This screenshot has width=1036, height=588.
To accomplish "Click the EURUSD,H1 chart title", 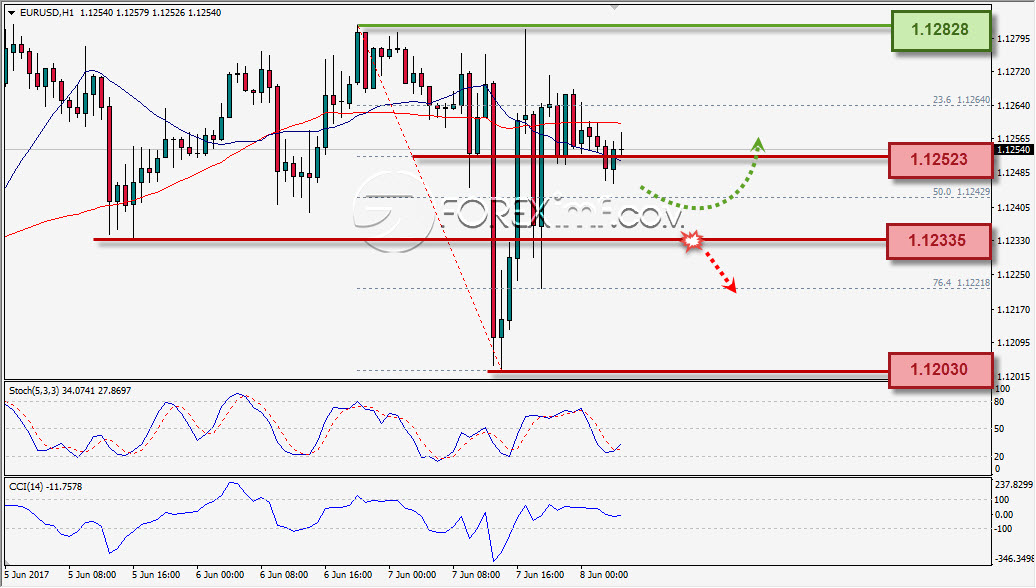I will (x=47, y=13).
